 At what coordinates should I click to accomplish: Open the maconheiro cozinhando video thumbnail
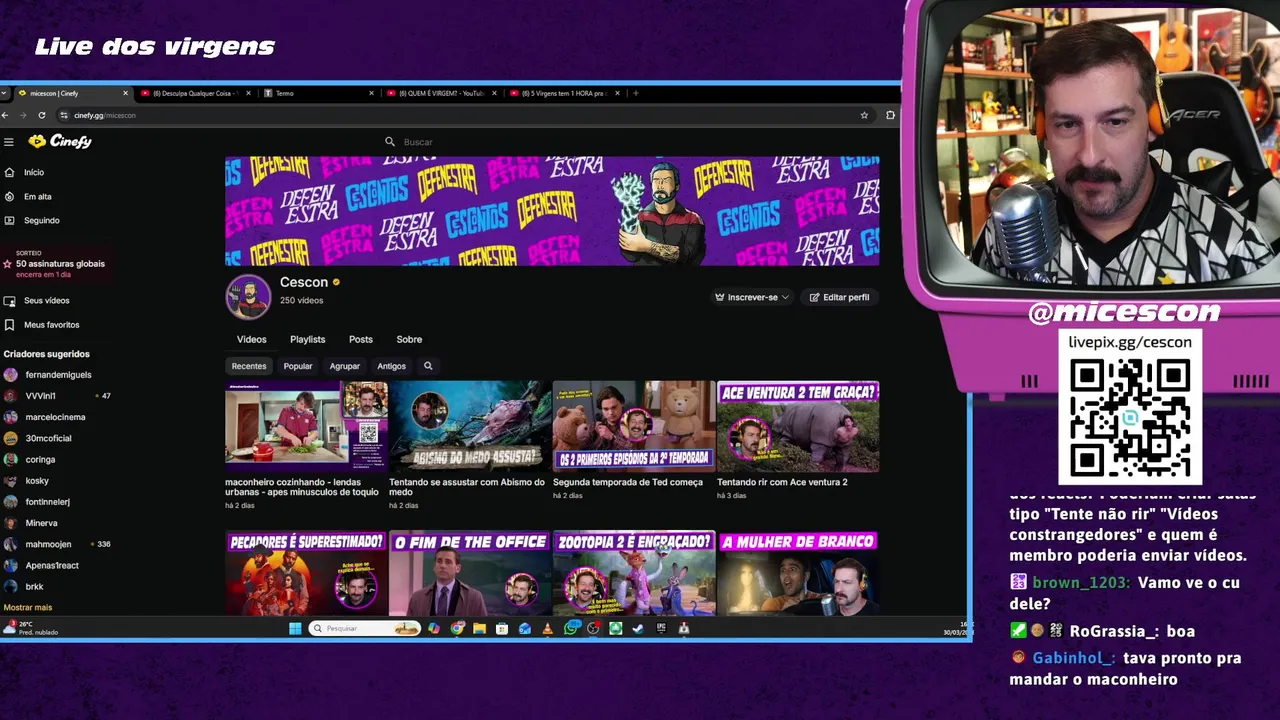click(x=306, y=426)
